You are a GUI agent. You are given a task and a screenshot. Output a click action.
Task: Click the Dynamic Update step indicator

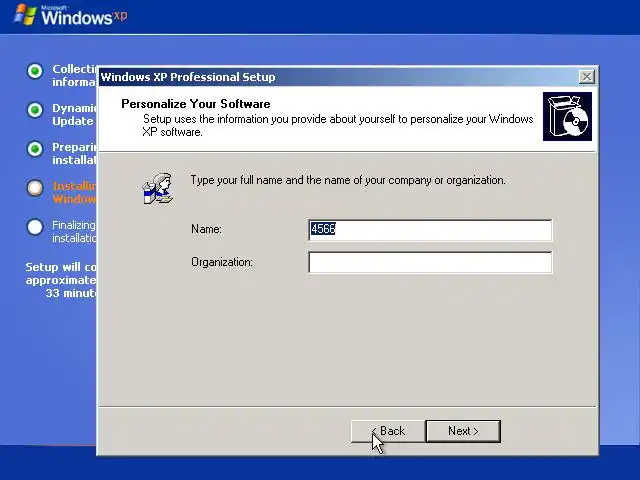click(35, 110)
